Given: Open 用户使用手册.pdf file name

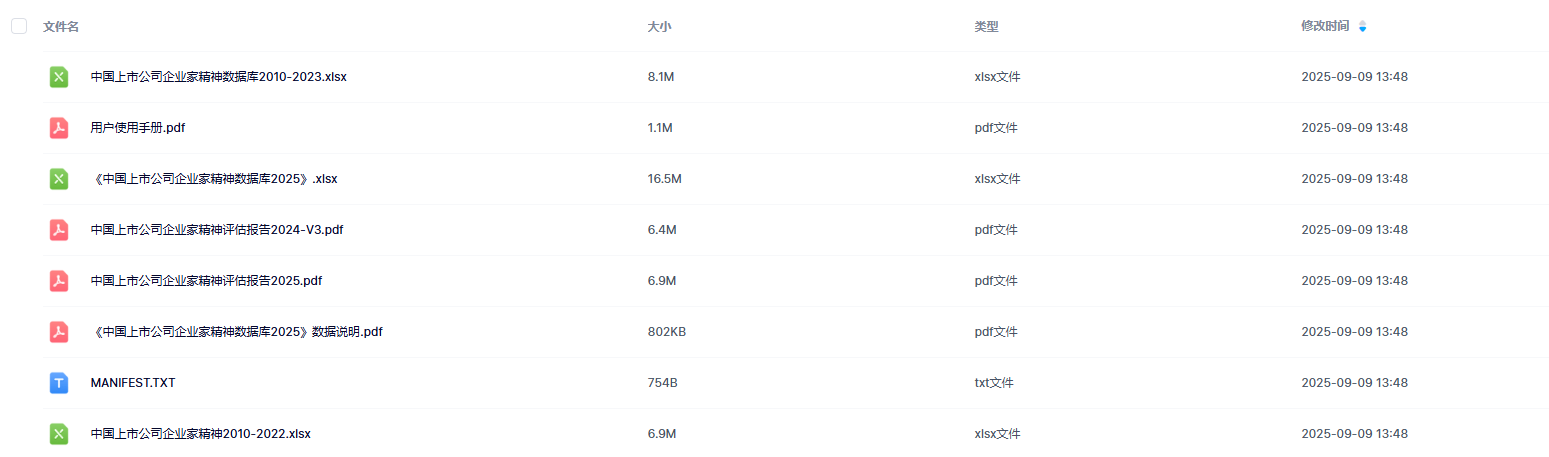Looking at the screenshot, I should point(138,128).
